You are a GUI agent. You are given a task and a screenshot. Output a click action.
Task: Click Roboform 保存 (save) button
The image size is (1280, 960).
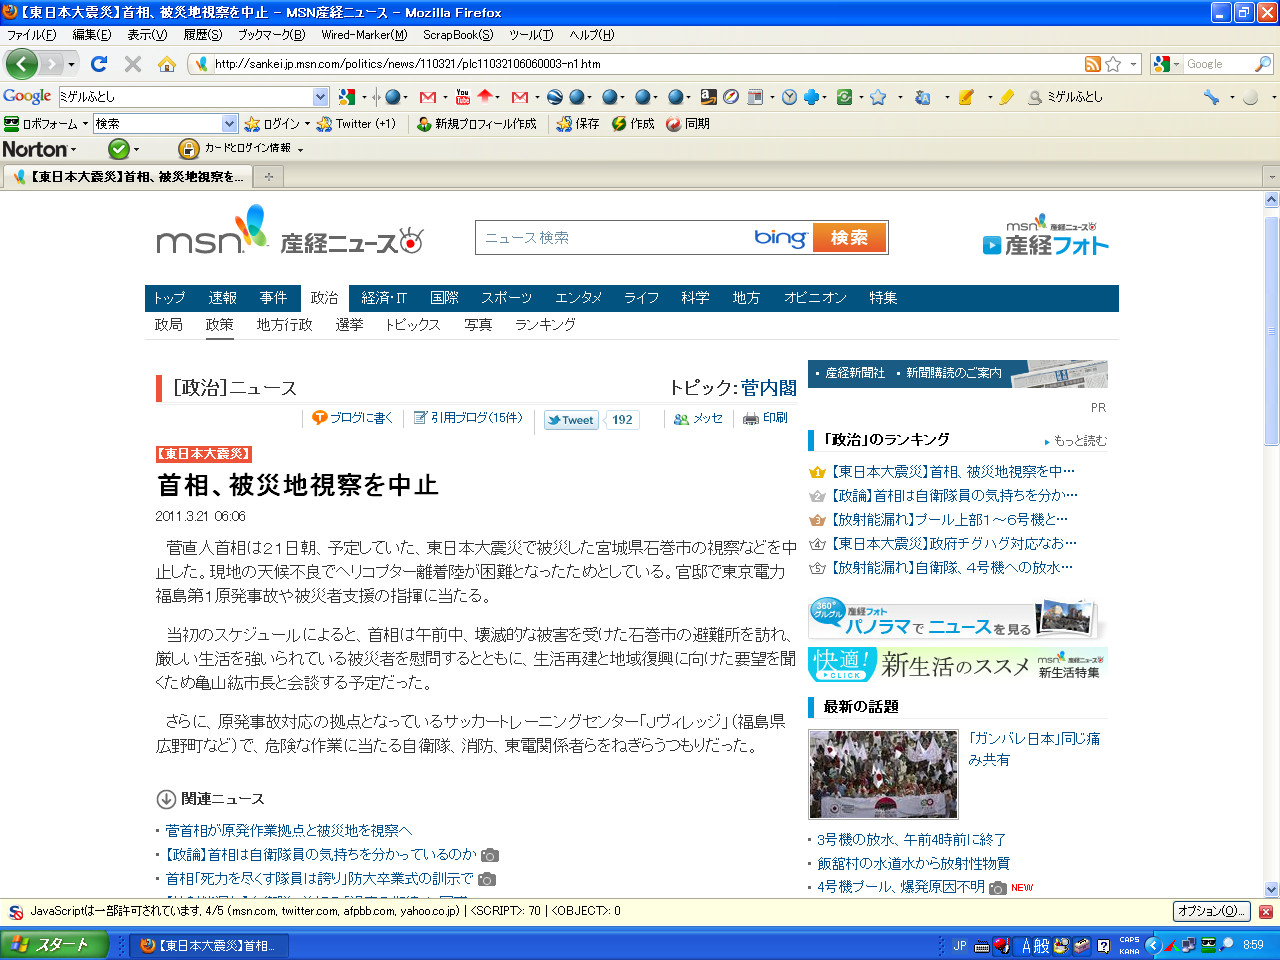tap(578, 124)
